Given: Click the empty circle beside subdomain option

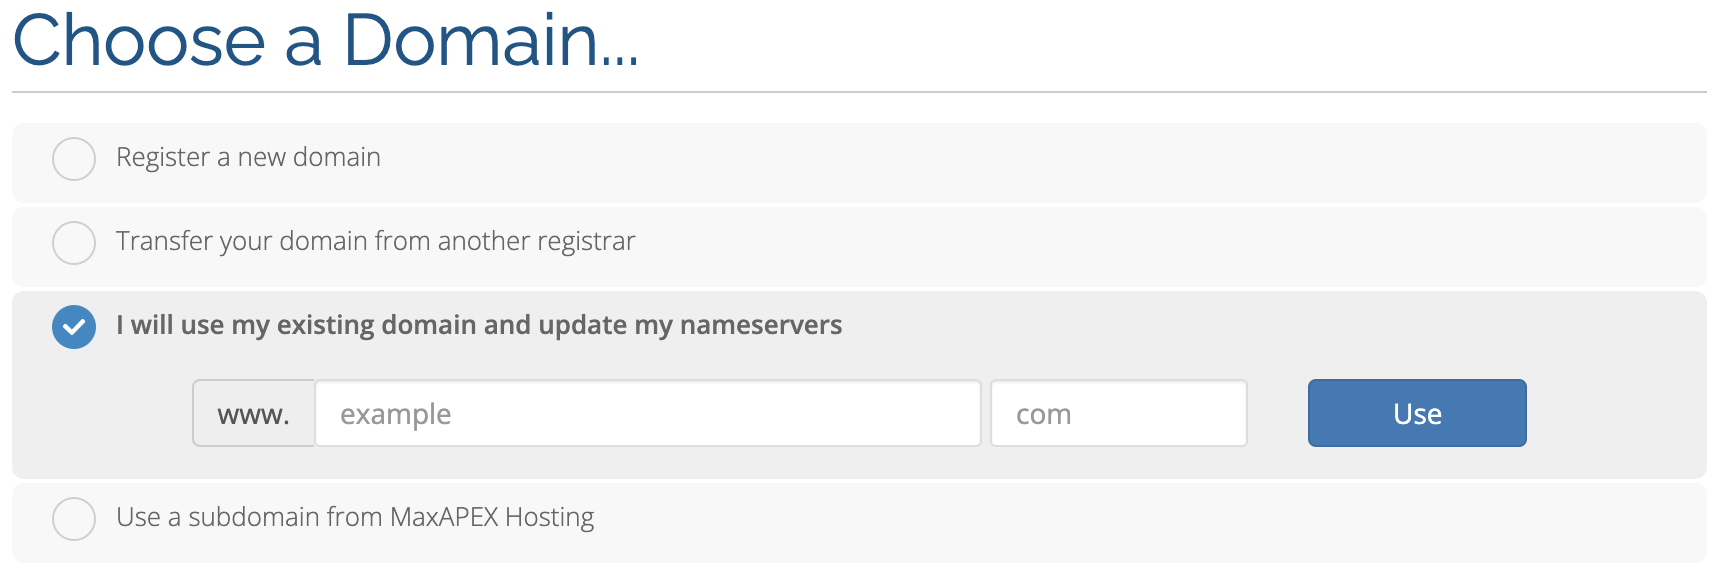Looking at the screenshot, I should coord(74,519).
